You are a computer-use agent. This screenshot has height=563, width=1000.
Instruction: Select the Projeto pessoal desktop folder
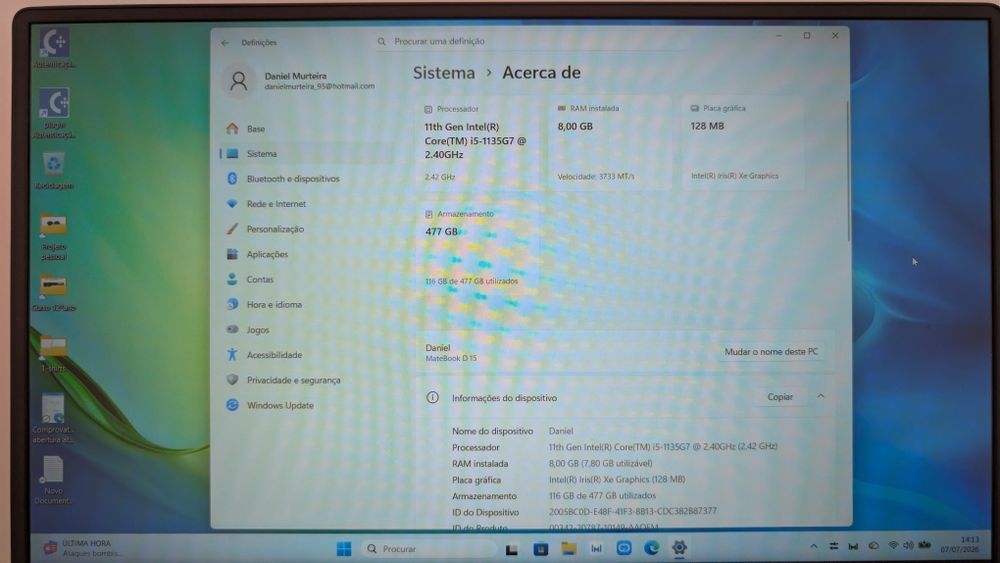[54, 237]
